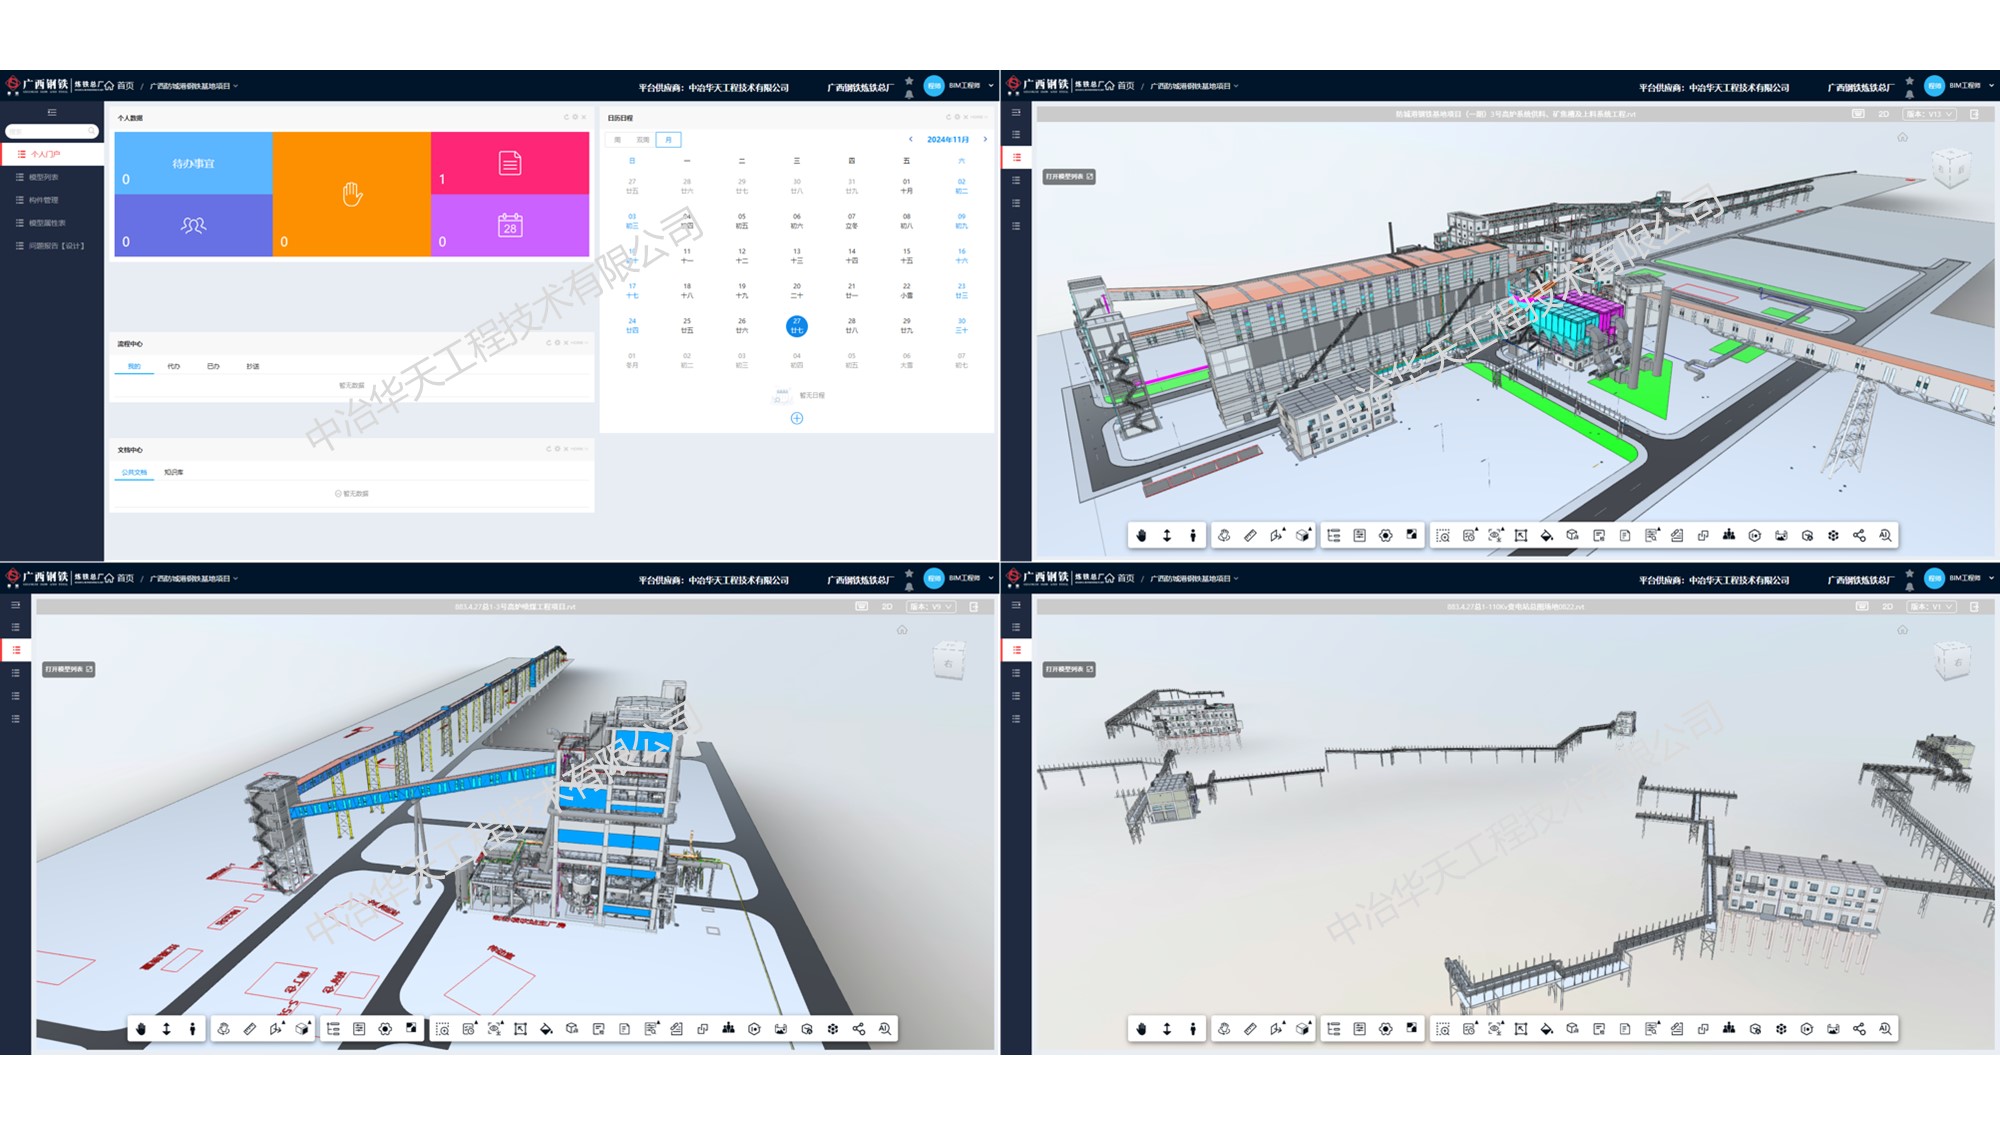
Task: Open the violet group users tile
Action: click(193, 225)
